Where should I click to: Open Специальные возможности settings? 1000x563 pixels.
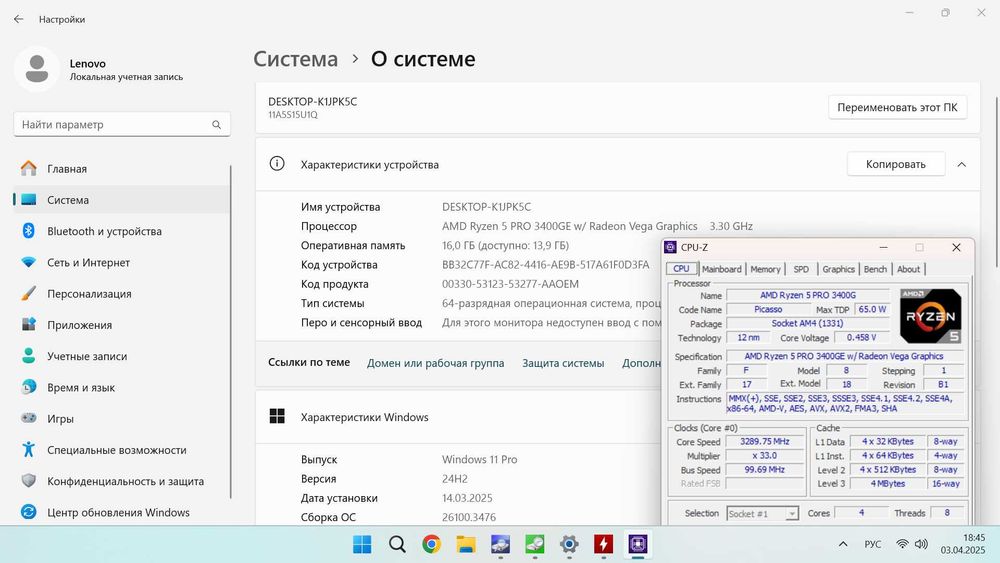(x=121, y=450)
